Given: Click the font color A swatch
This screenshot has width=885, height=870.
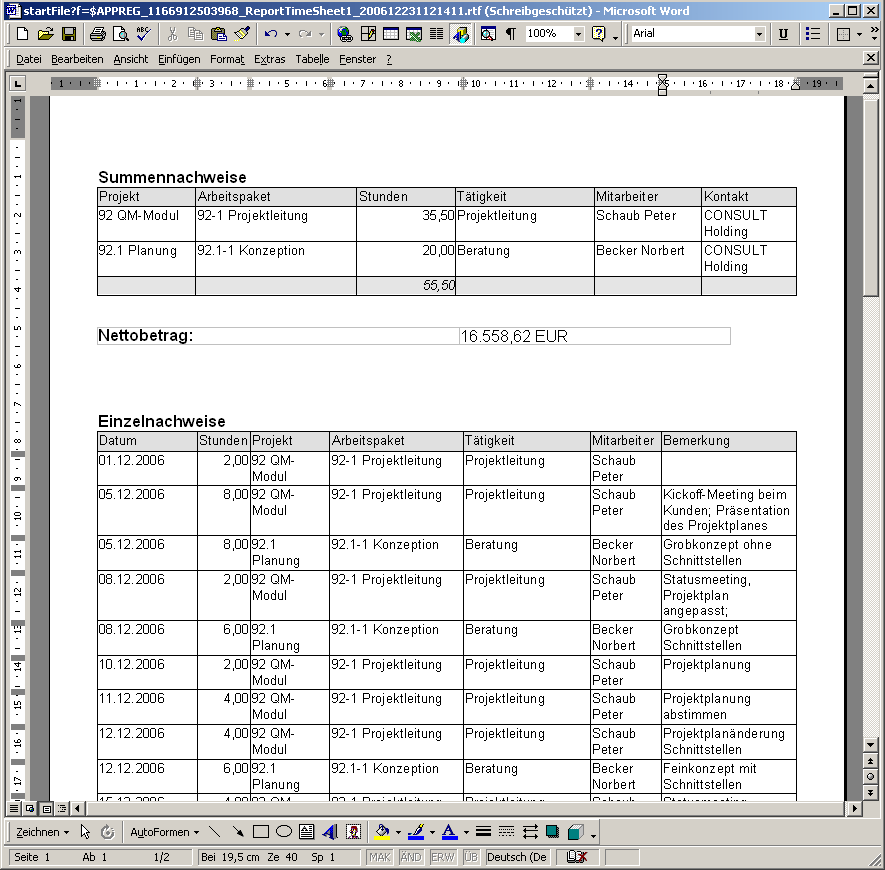Looking at the screenshot, I should [449, 831].
